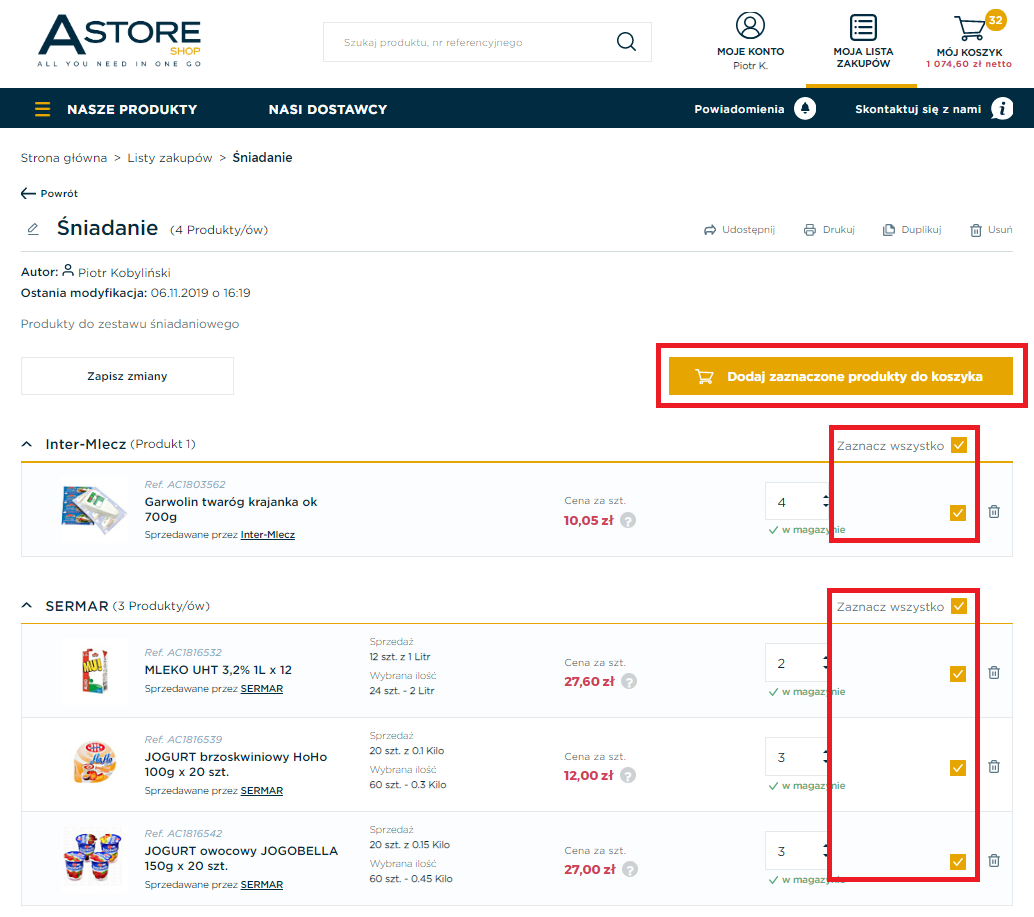Click the Drukuj printer icon
This screenshot has width=1034, height=917.
pos(810,230)
